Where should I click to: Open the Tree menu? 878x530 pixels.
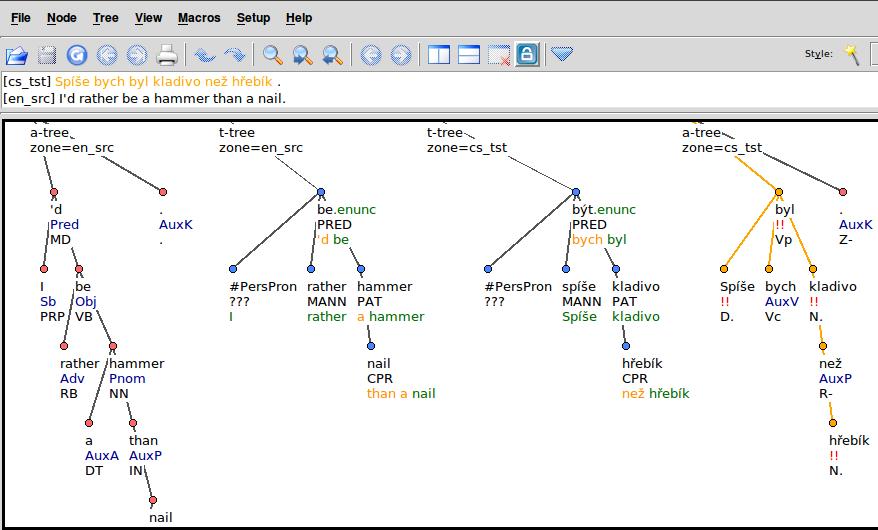click(106, 18)
